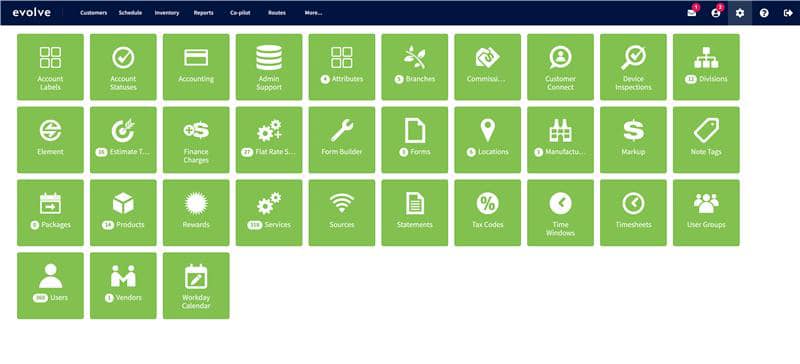Click the mail notifications icon

692,13
